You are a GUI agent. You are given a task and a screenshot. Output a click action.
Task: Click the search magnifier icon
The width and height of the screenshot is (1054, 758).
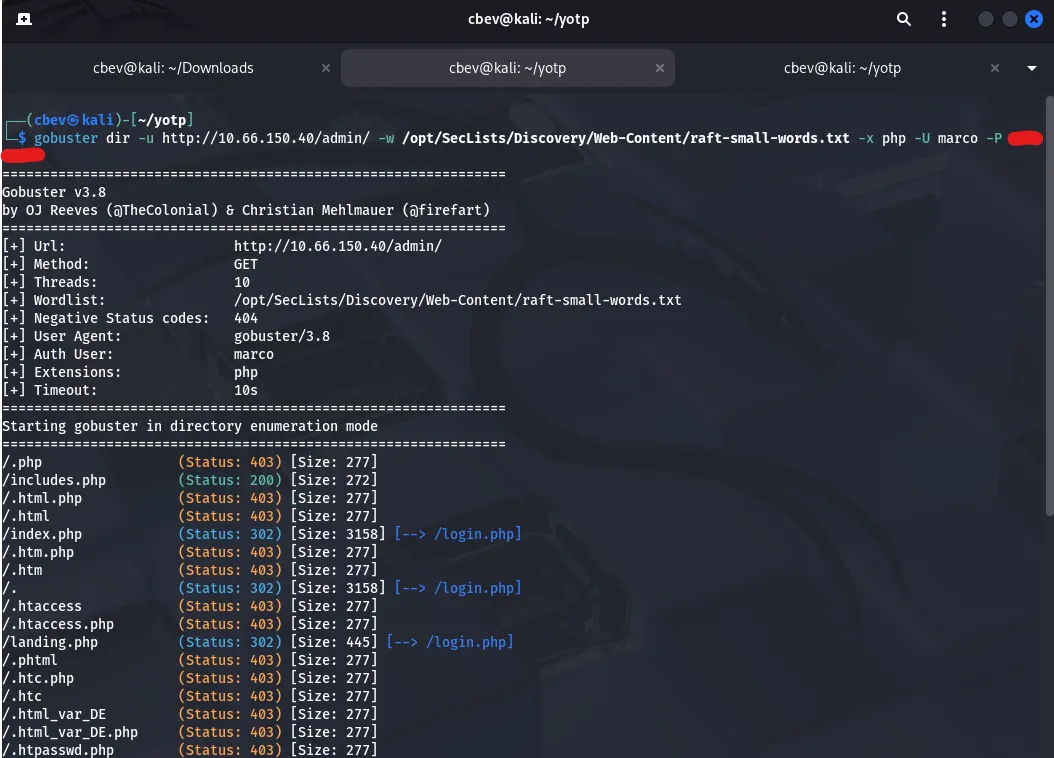pos(904,19)
